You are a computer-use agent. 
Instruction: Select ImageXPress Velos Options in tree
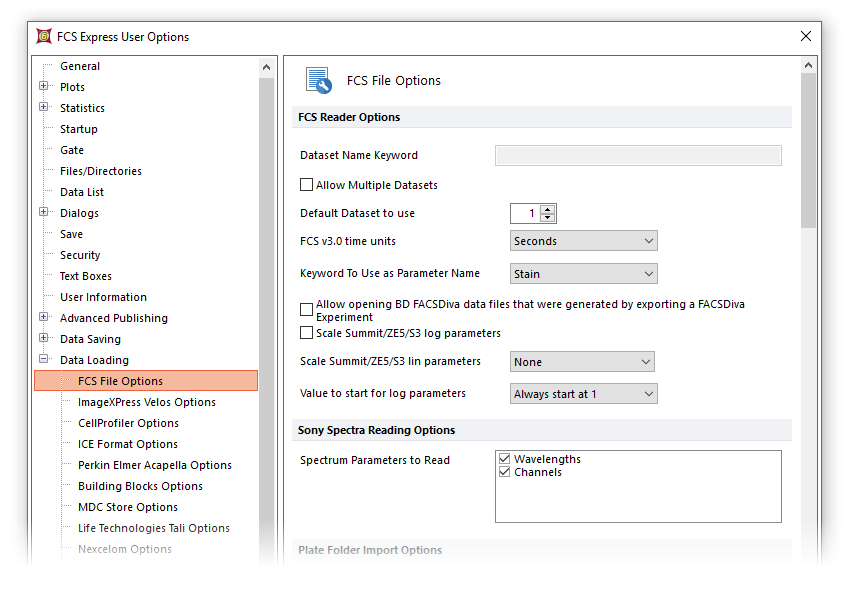(146, 402)
